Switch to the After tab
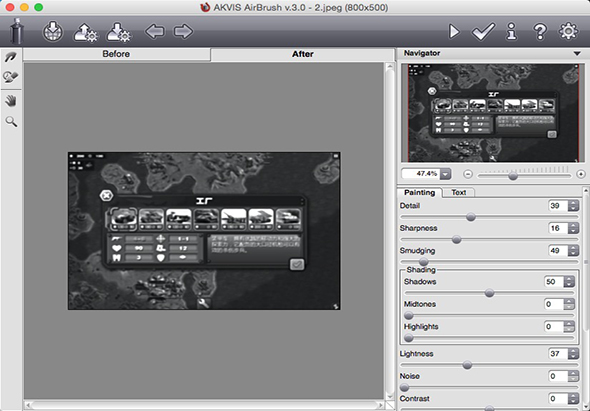 [303, 54]
